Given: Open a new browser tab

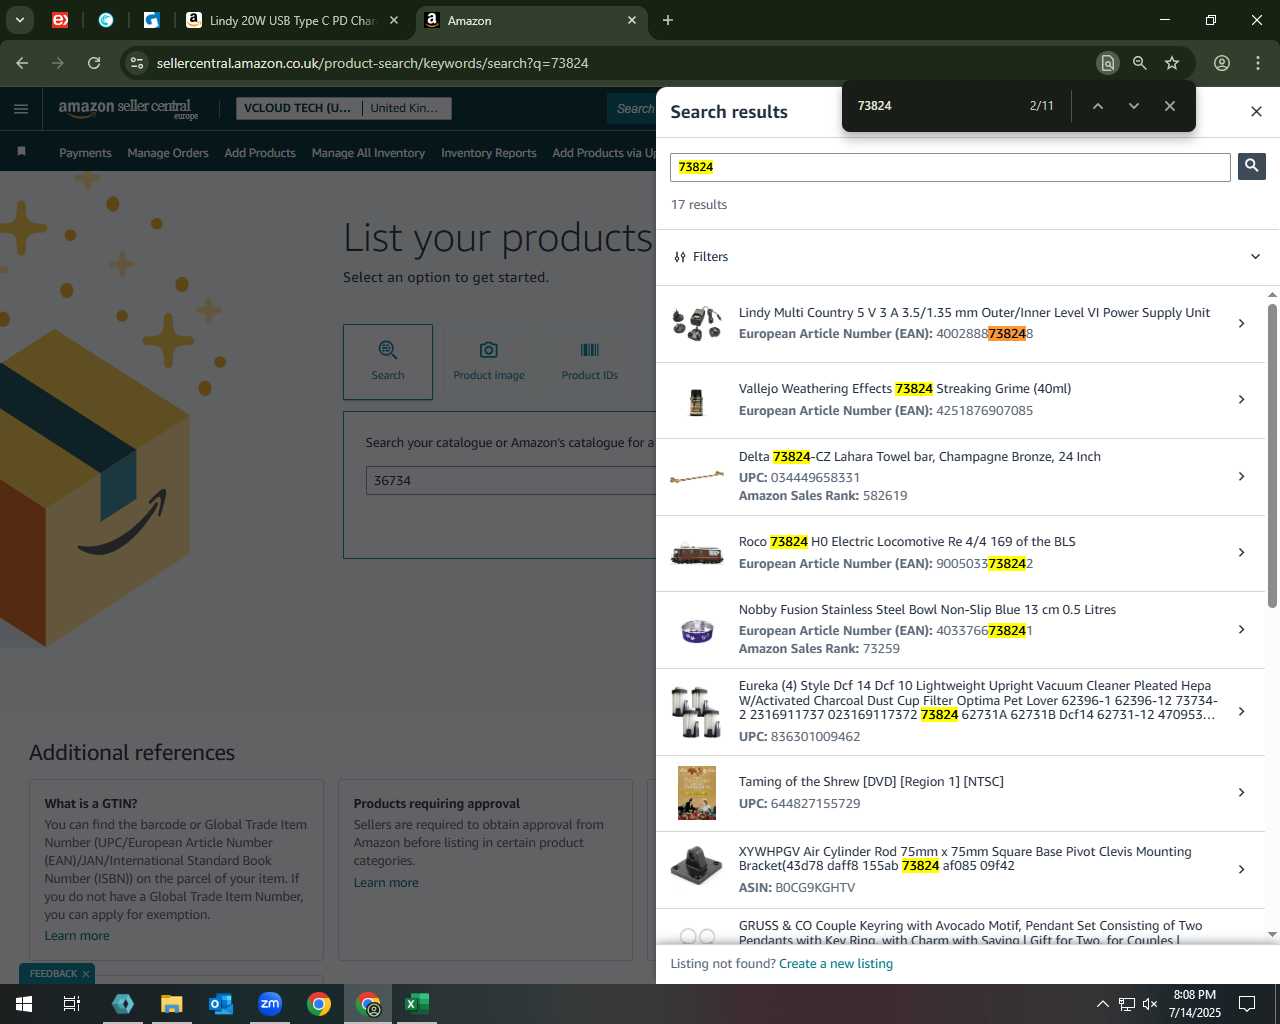Looking at the screenshot, I should coord(668,20).
